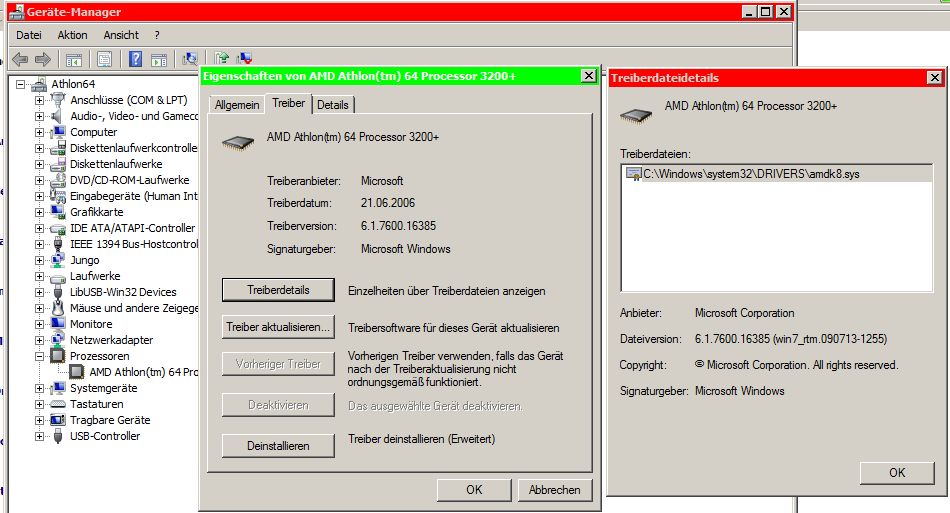
Task: Expand the Netzwerkadapter node
Action: point(39,340)
